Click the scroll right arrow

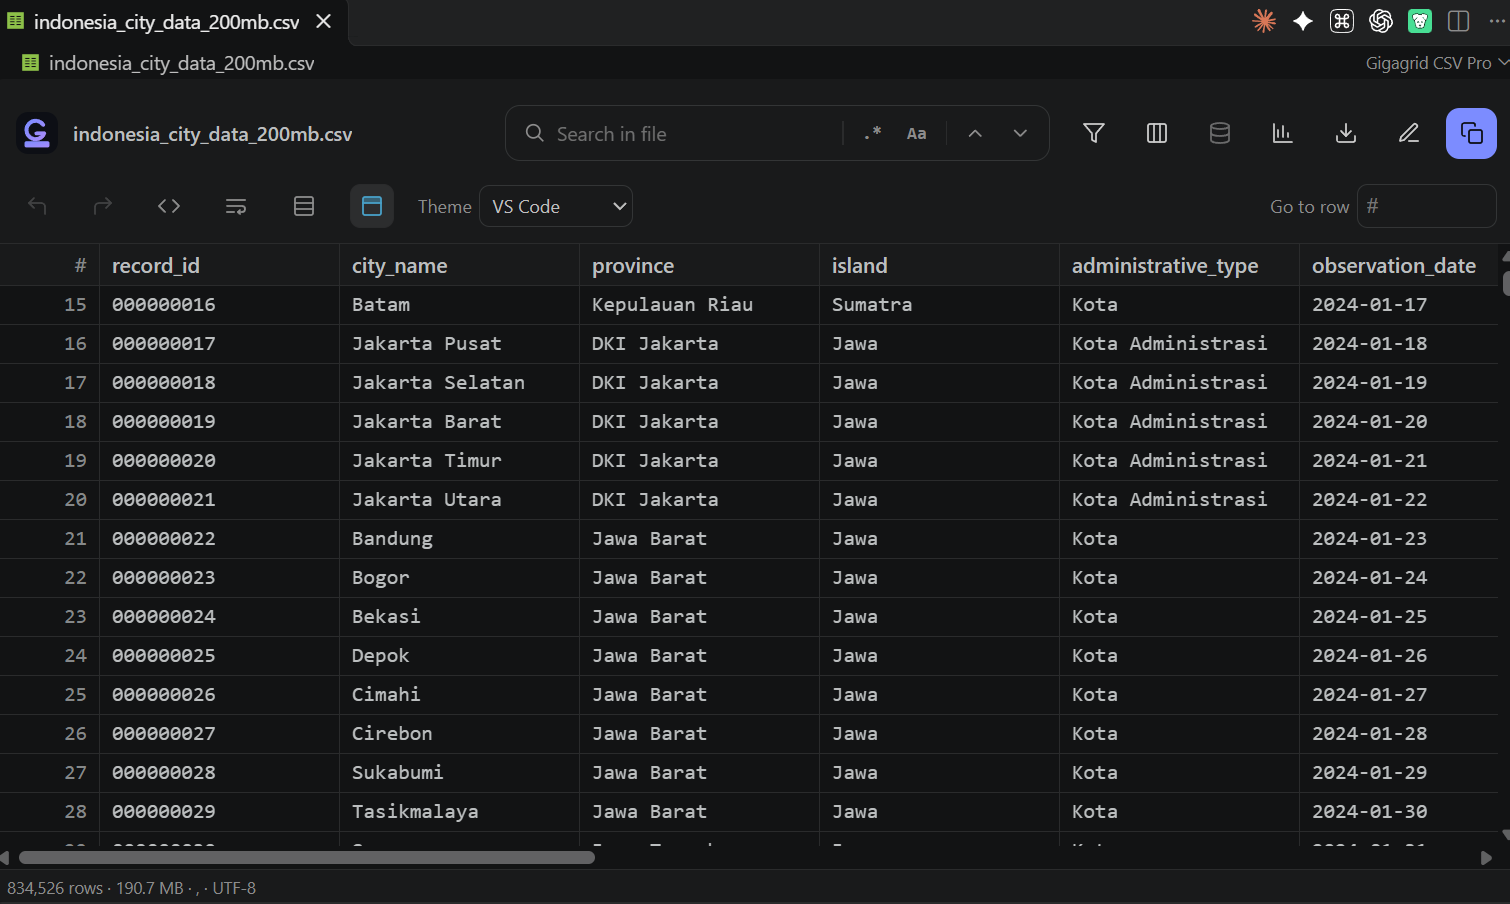(x=1486, y=858)
